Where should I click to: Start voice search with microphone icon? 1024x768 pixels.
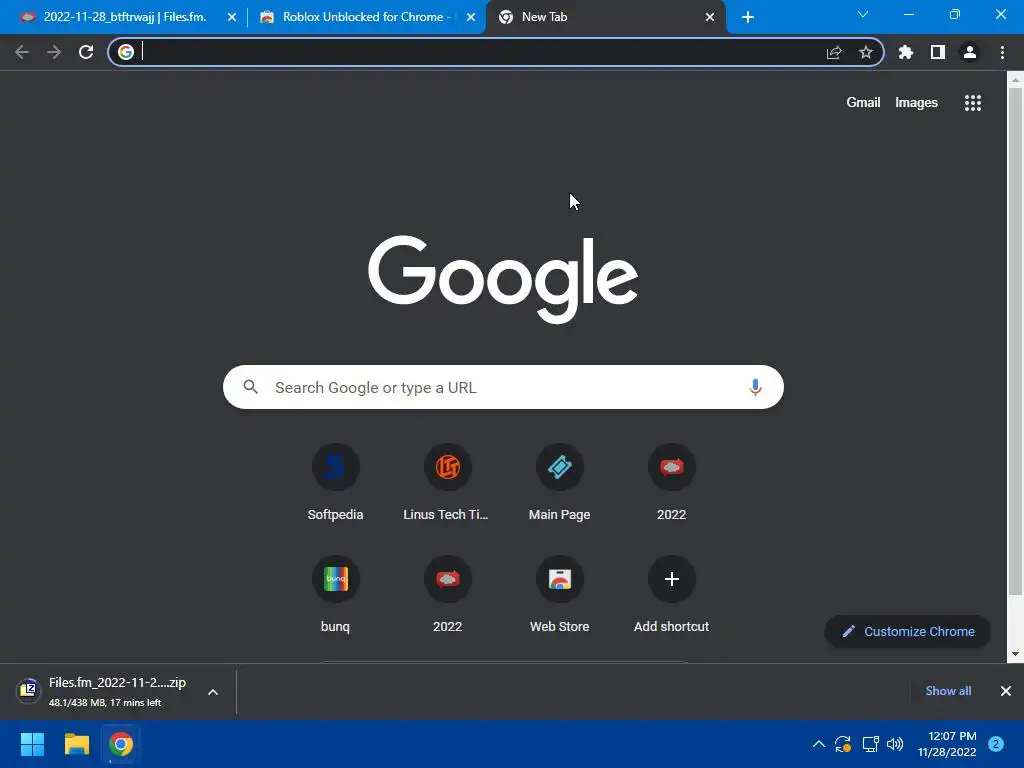pyautogui.click(x=755, y=387)
